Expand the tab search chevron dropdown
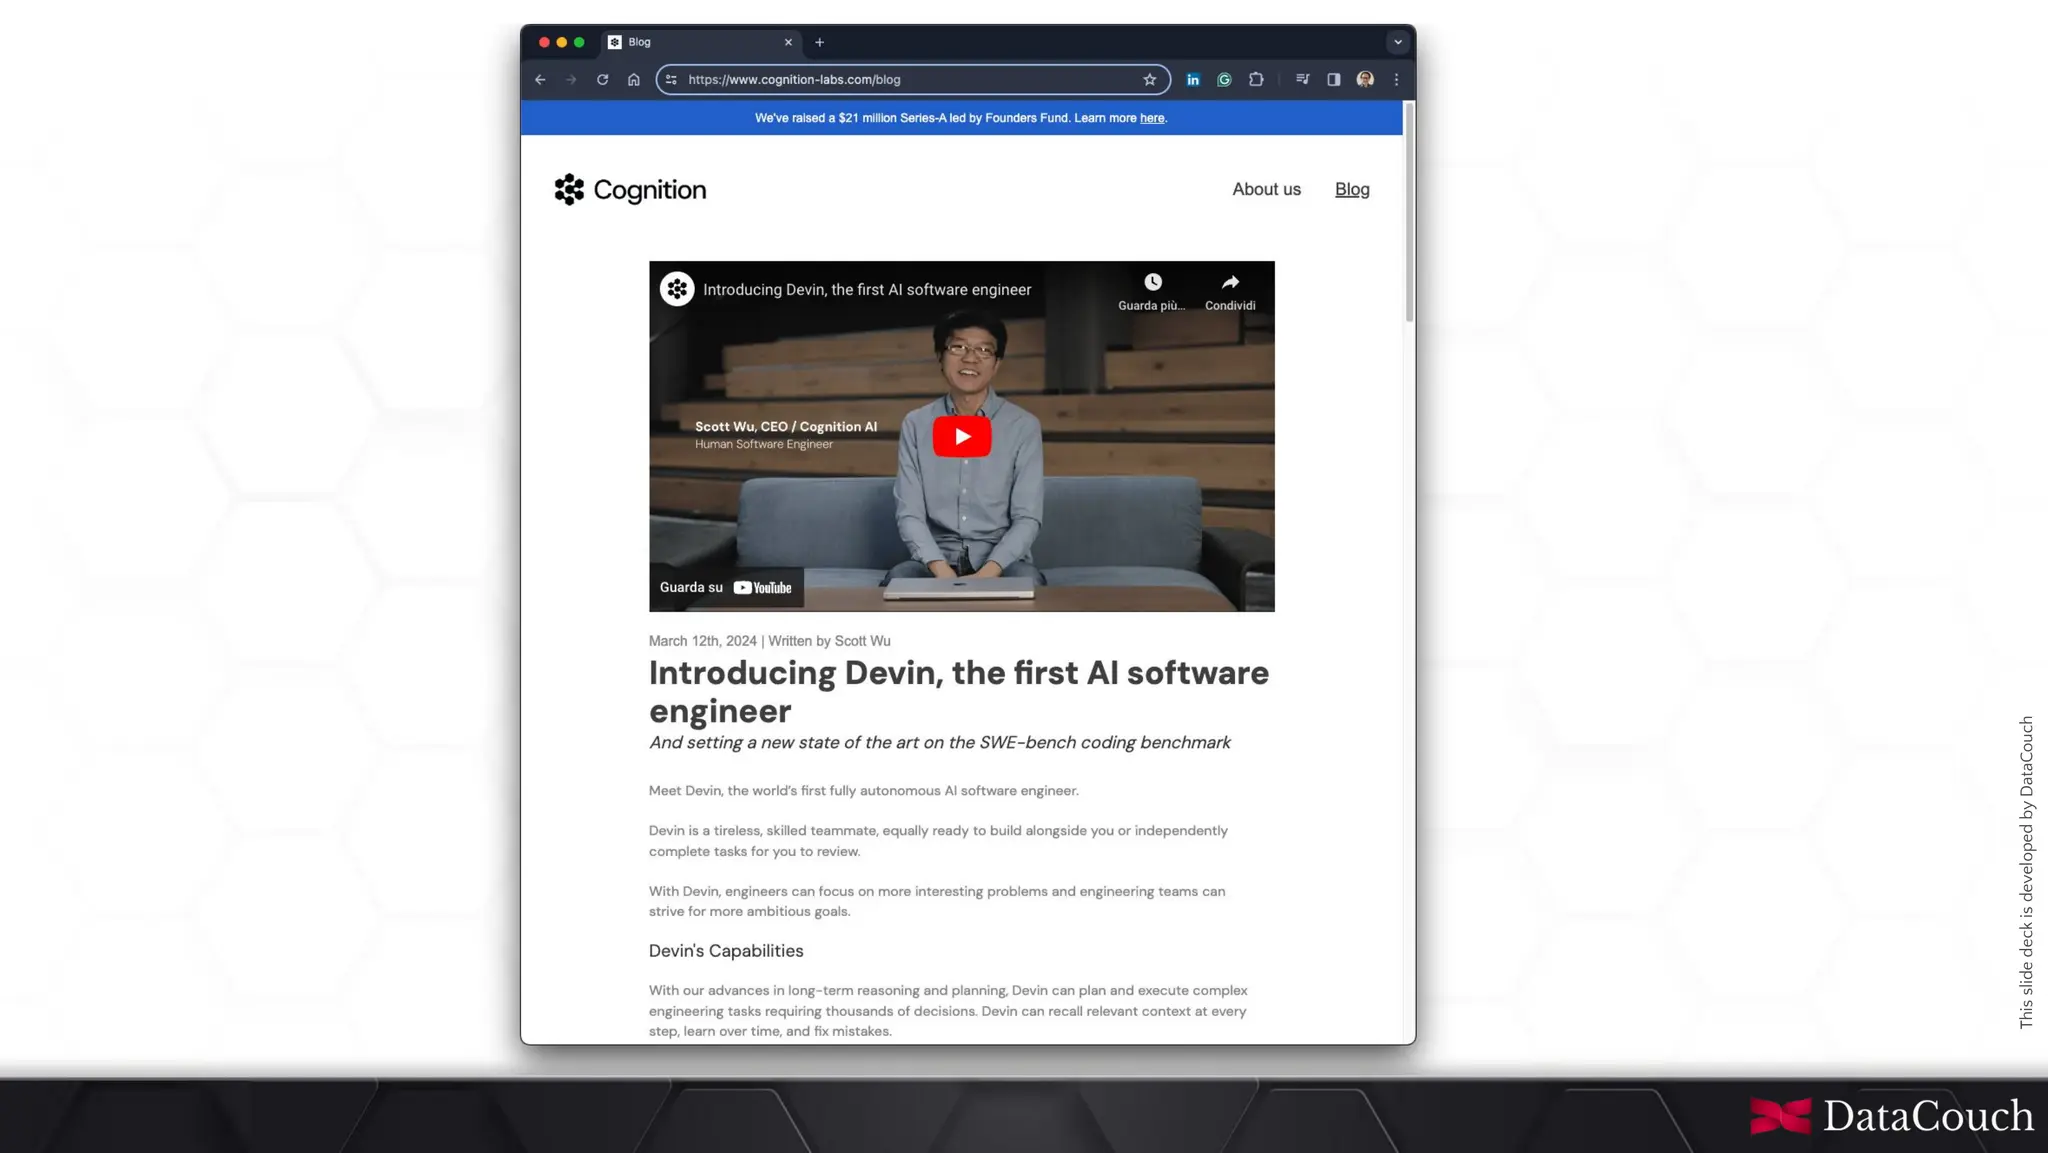 pyautogui.click(x=1398, y=42)
